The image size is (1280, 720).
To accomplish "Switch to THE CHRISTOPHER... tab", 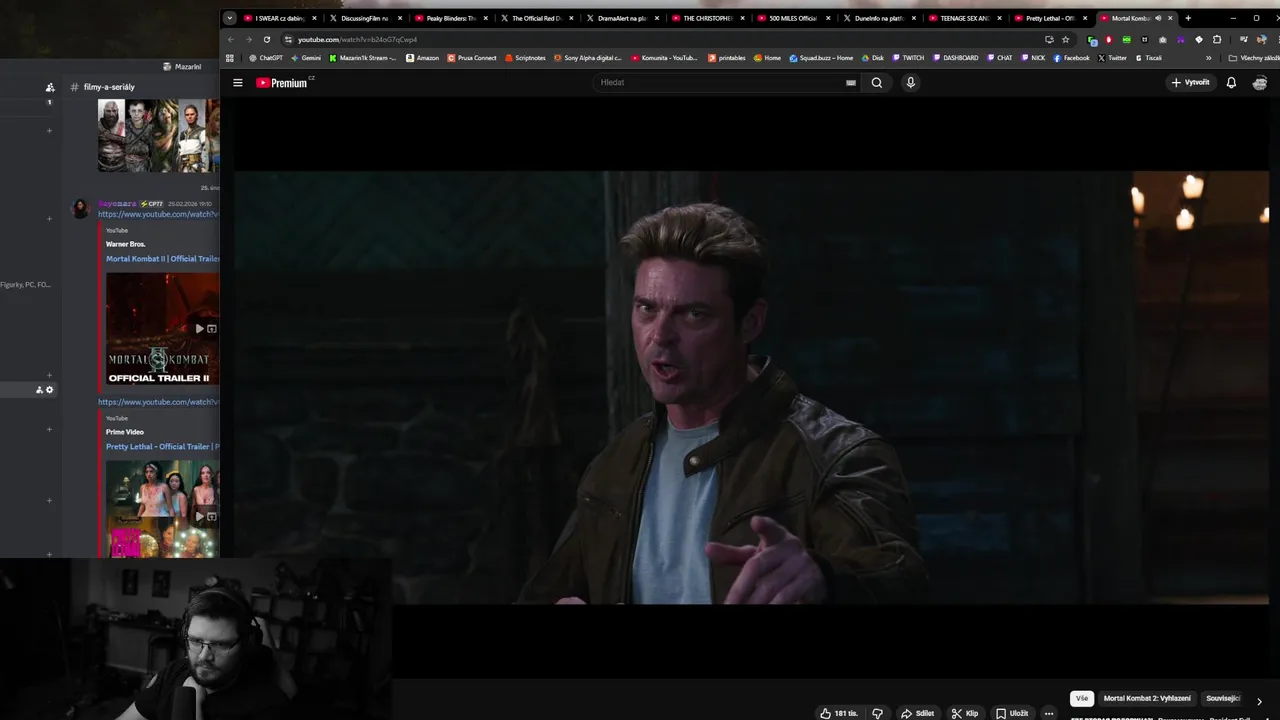I will (707, 18).
